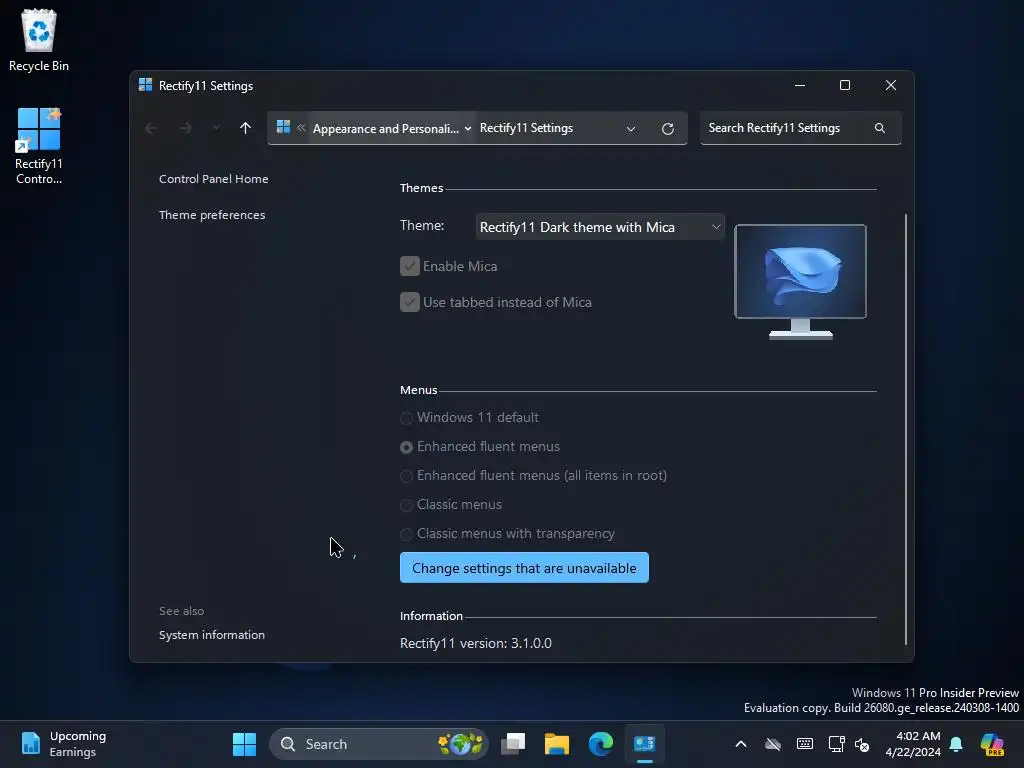Click the Appearance and Personalization breadcrumb
The height and width of the screenshot is (768, 1024).
(385, 129)
